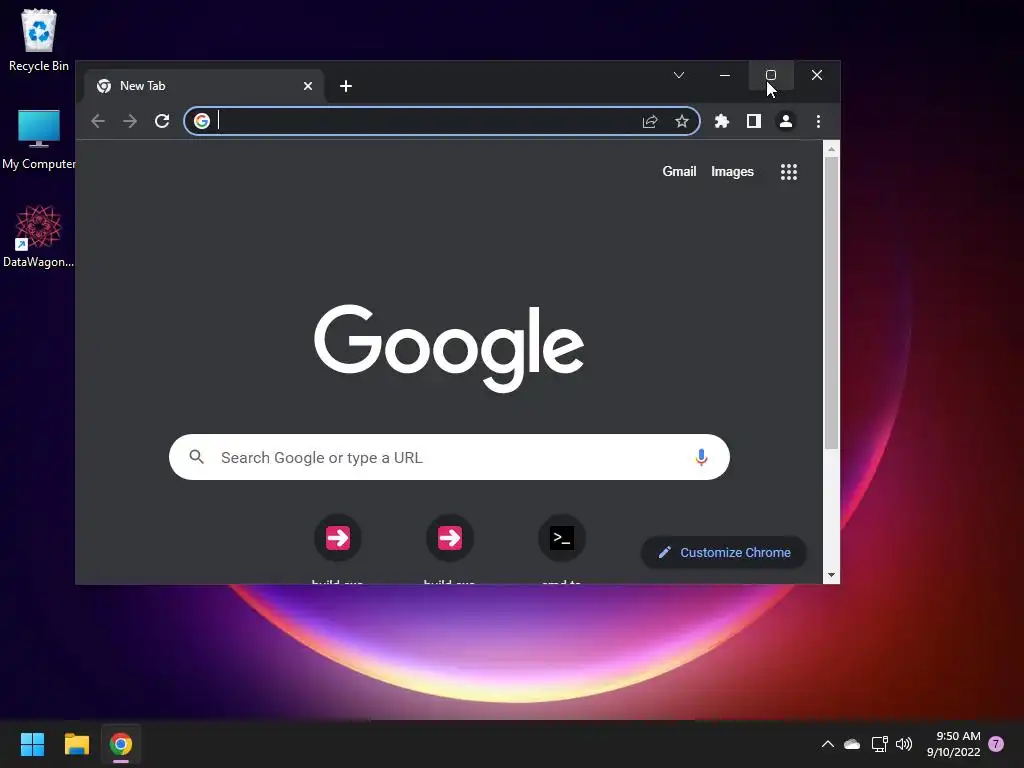This screenshot has height=768, width=1024.
Task: Open the Images link
Action: (732, 172)
